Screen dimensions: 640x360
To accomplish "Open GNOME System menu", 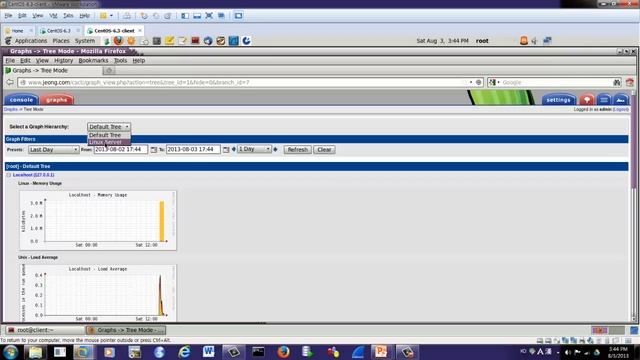I will [84, 41].
